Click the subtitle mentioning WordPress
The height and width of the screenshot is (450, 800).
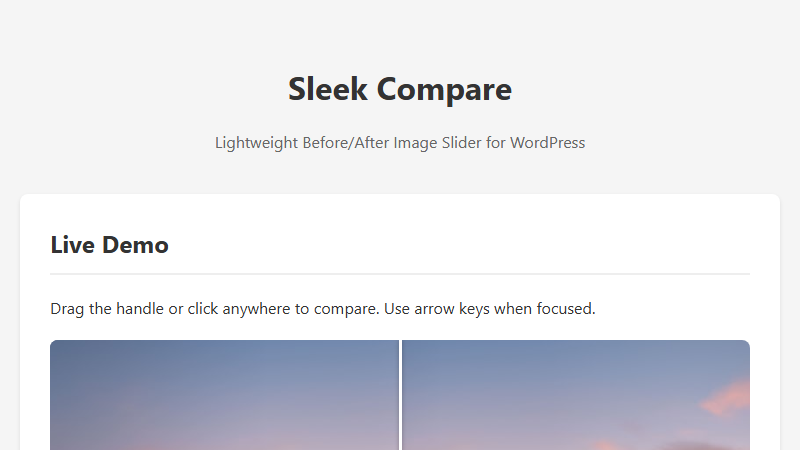click(400, 143)
